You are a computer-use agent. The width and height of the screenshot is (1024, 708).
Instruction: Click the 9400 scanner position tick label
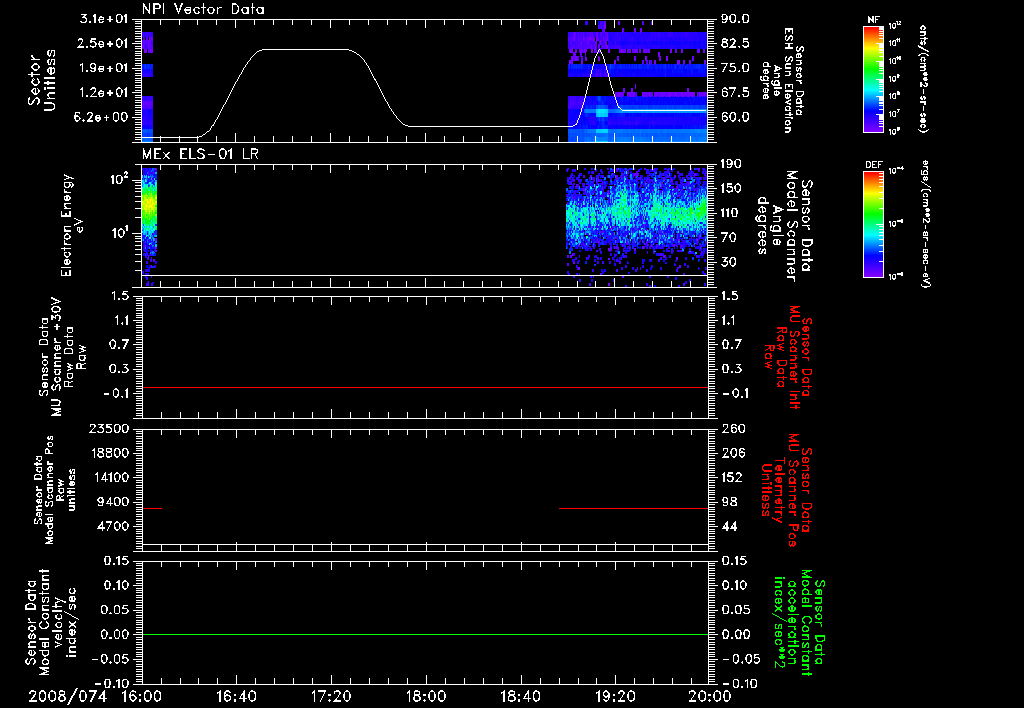click(114, 502)
